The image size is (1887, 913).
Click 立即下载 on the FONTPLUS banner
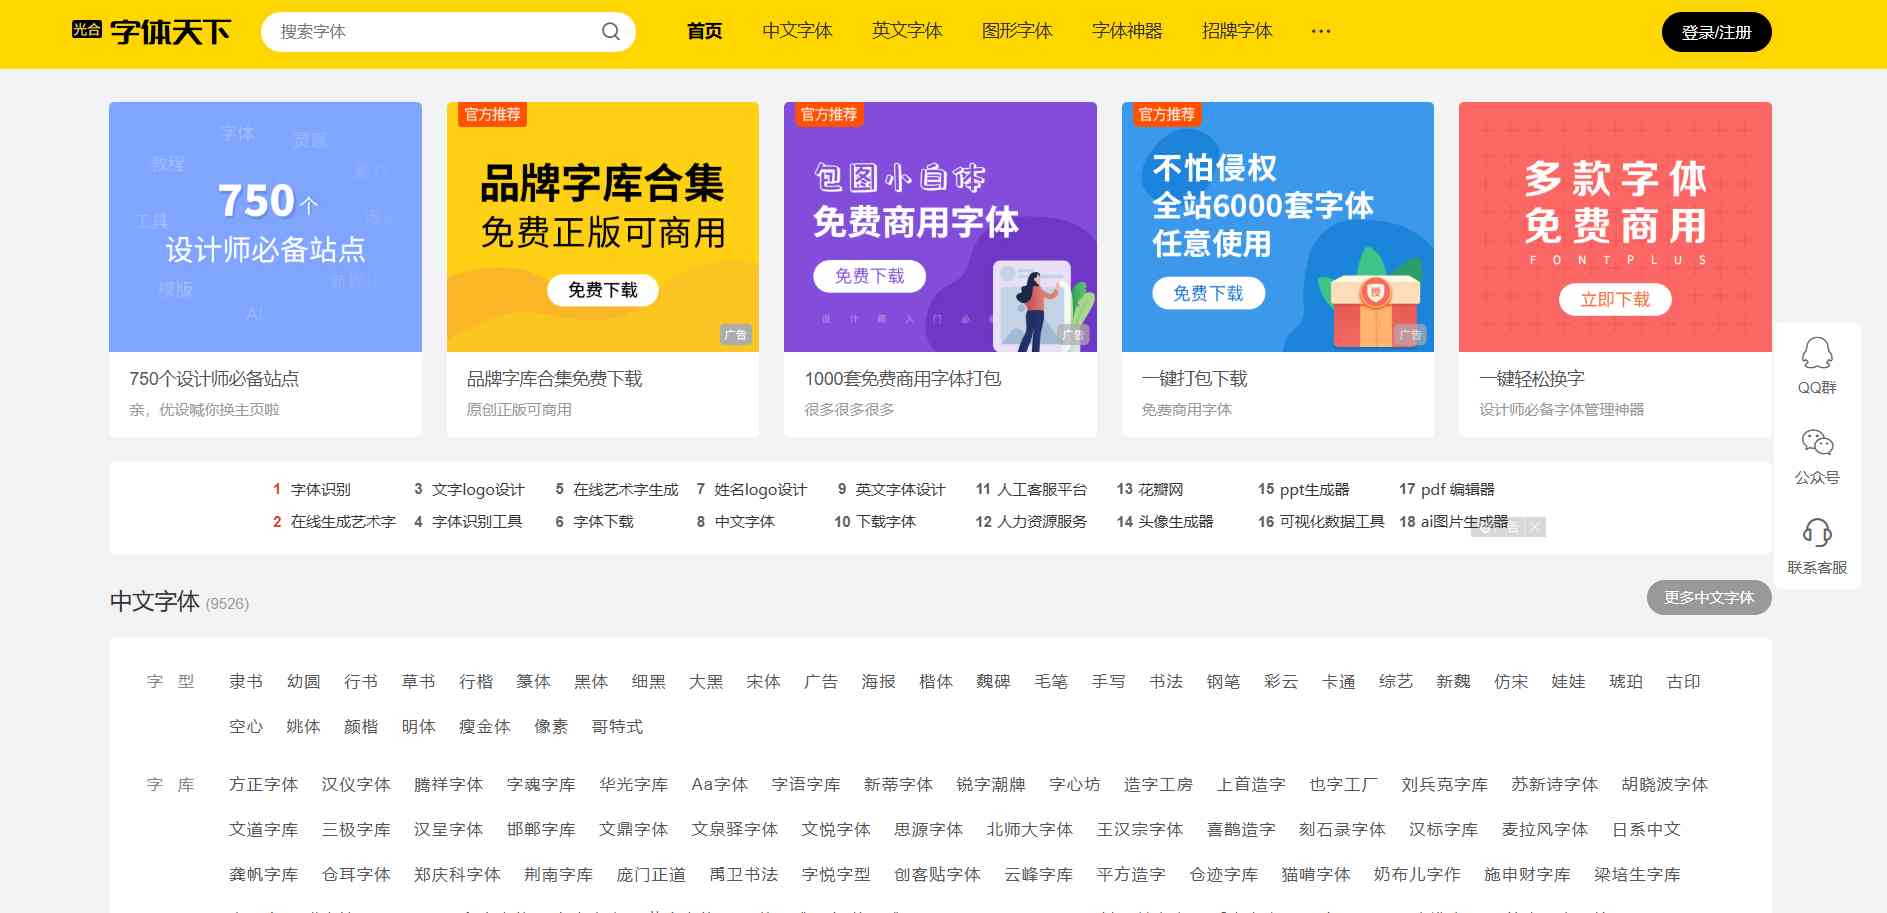coord(1615,299)
